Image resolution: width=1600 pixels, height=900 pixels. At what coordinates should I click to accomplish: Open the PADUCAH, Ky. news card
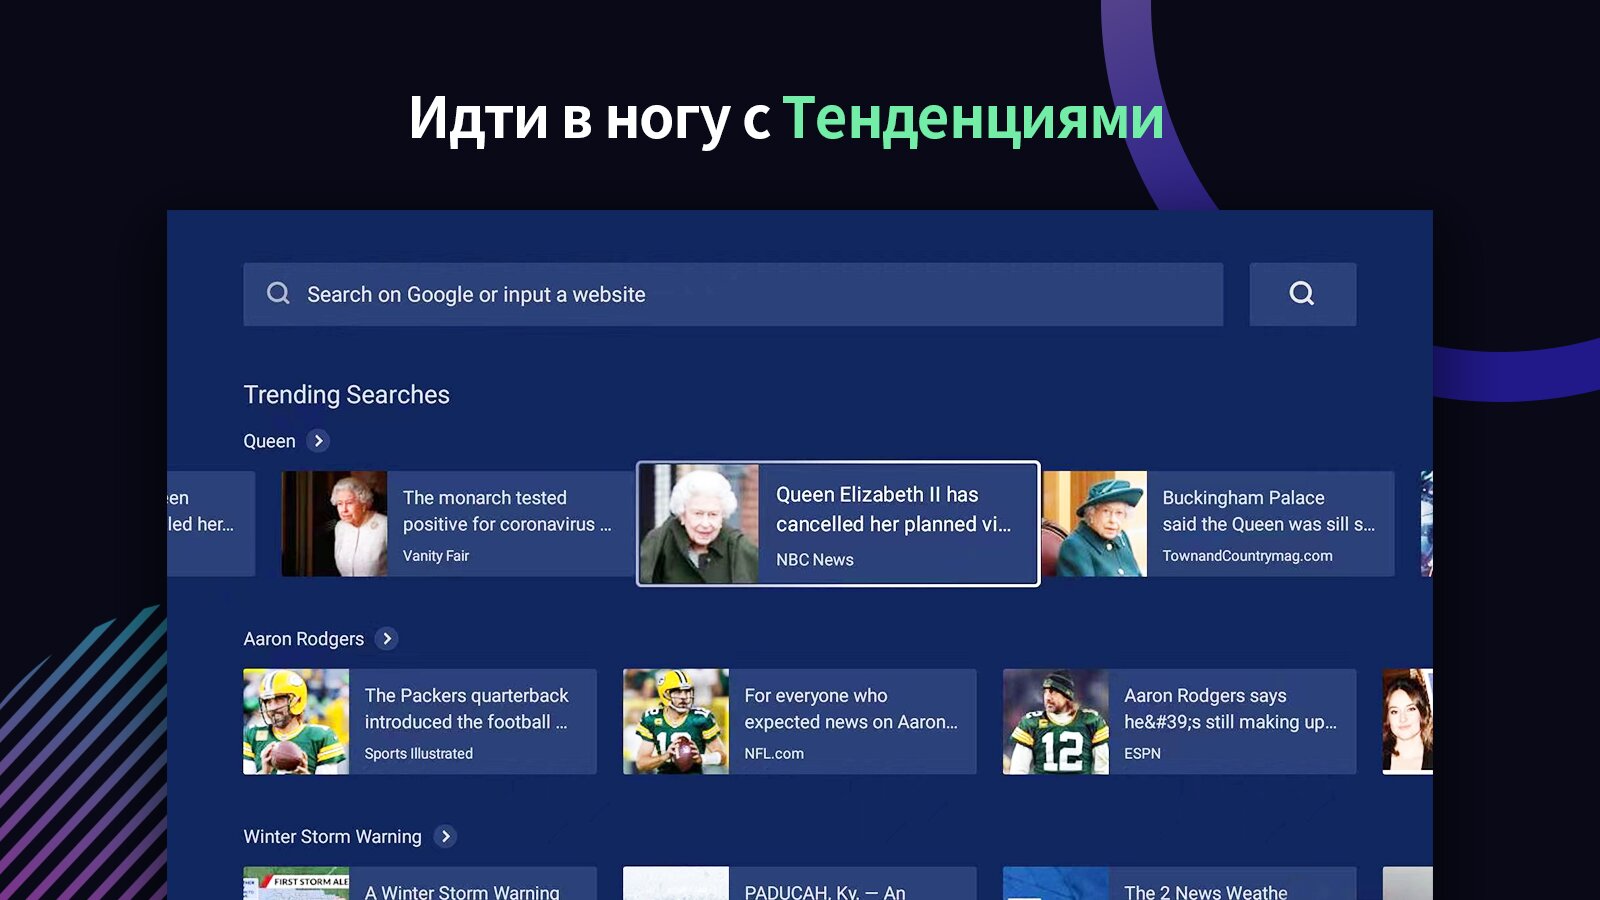[800, 884]
